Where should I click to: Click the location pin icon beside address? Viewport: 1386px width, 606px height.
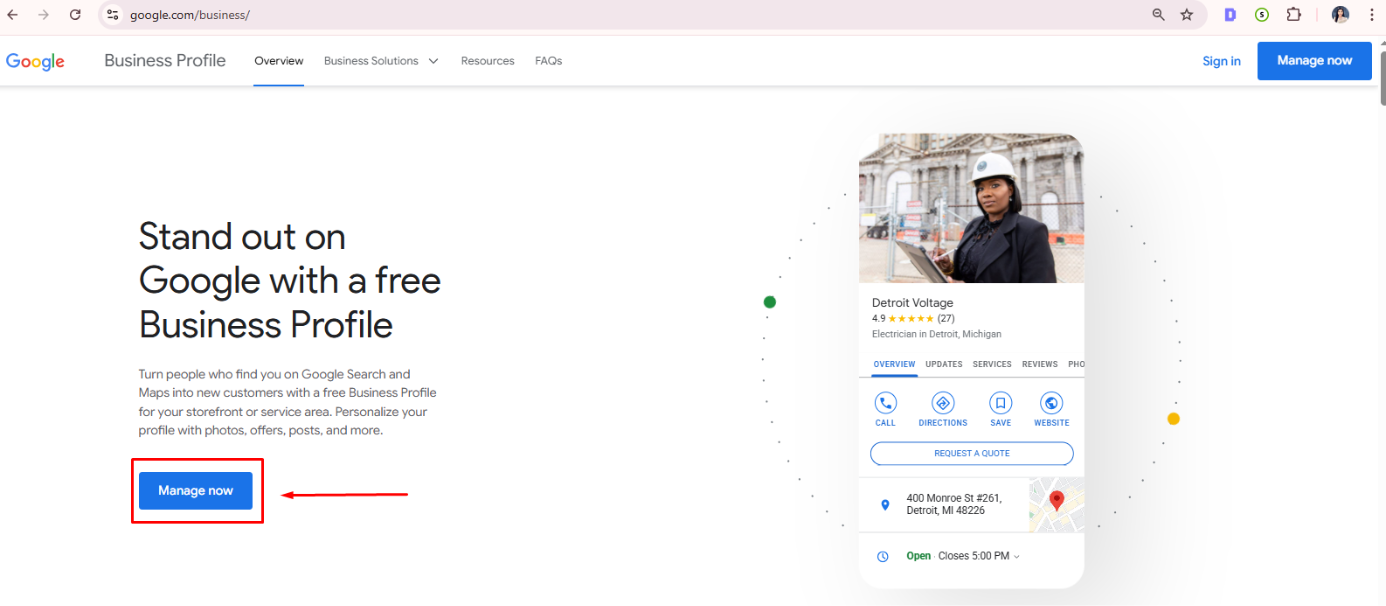point(885,505)
